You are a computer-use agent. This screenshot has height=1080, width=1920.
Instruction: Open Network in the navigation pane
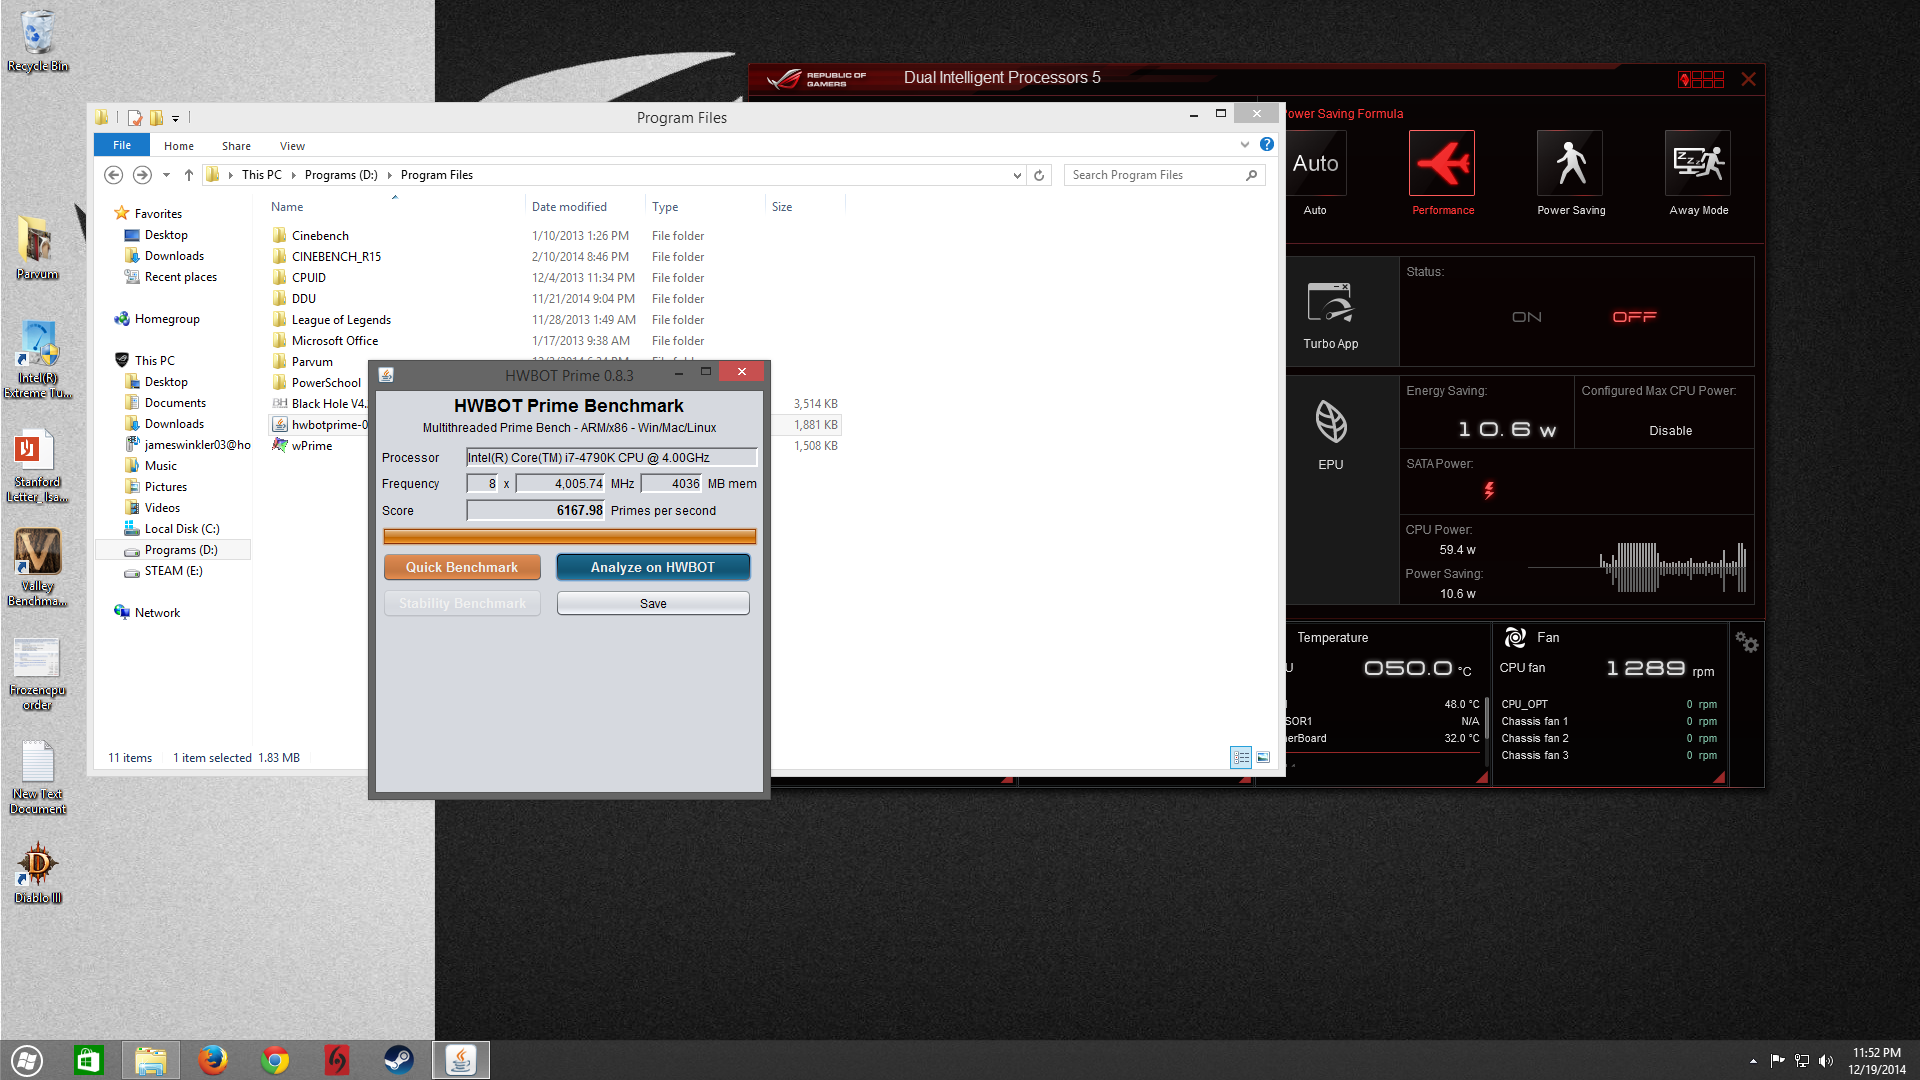[157, 613]
